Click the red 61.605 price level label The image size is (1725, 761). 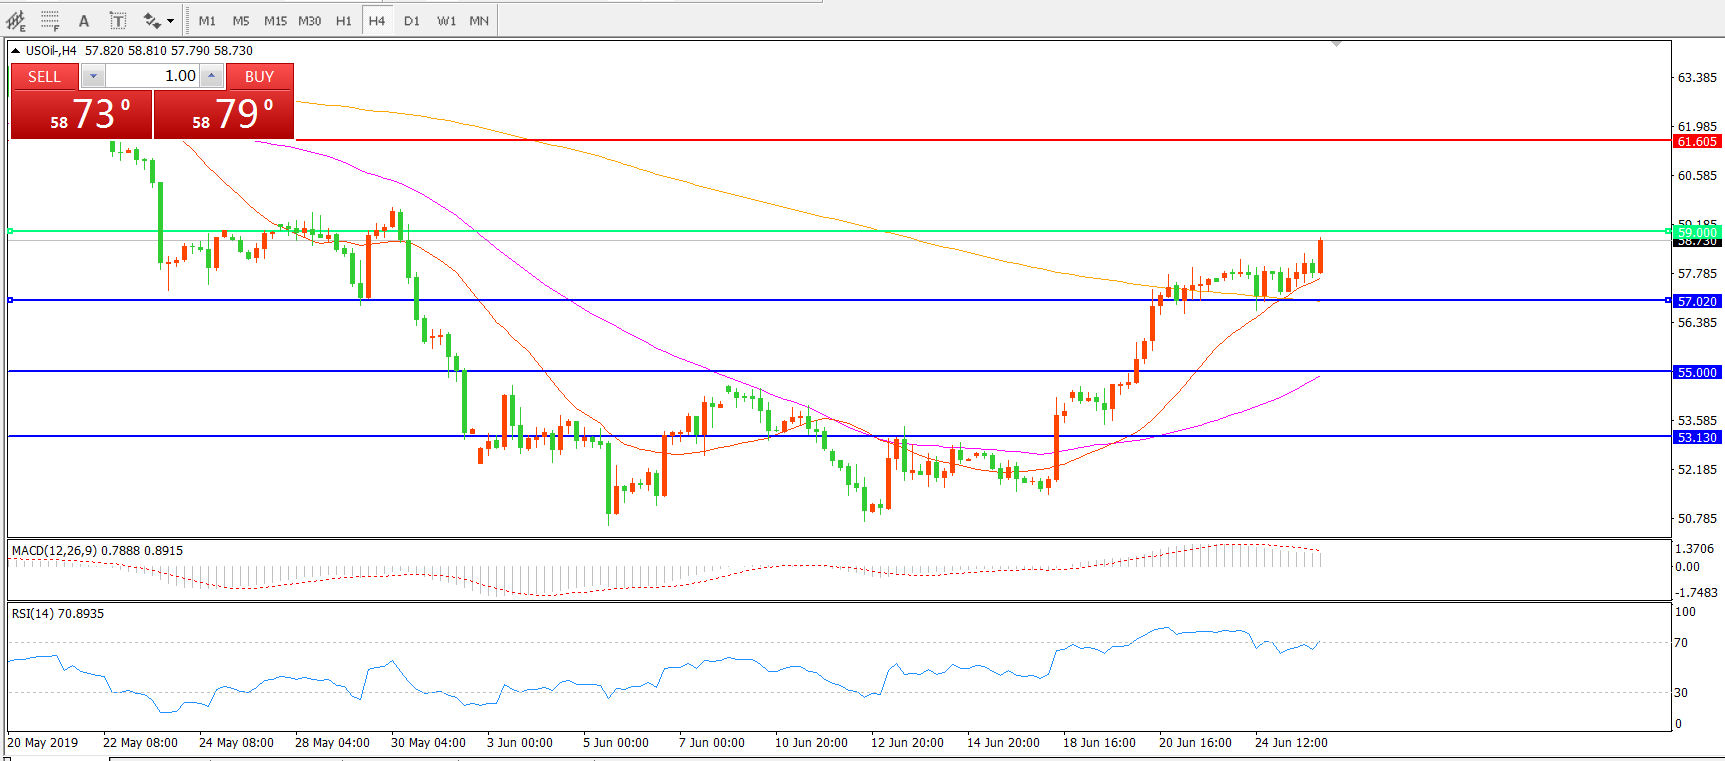pos(1697,141)
